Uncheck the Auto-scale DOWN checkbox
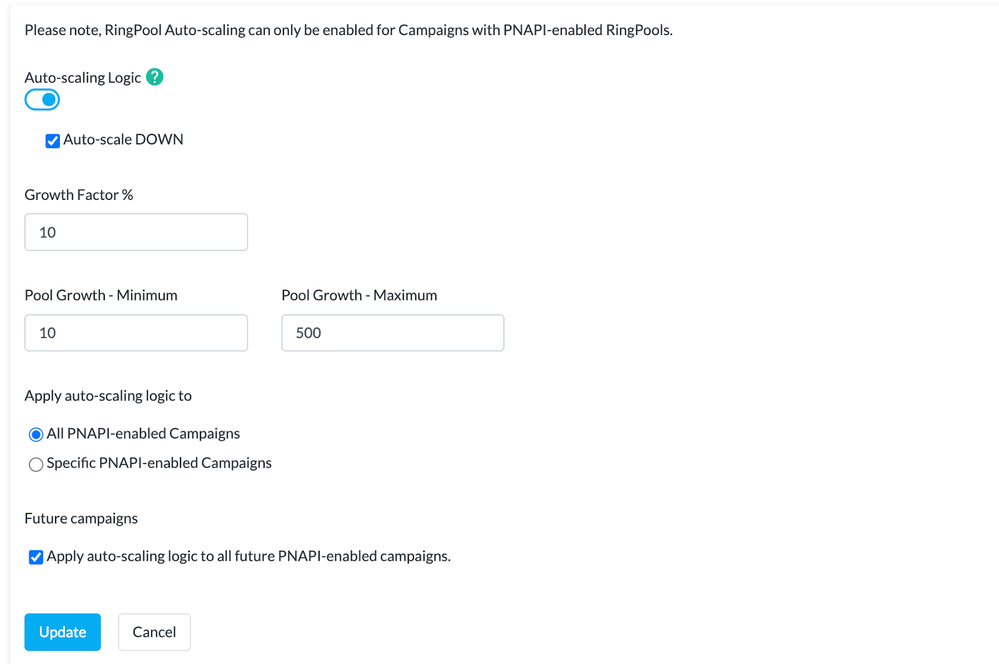This screenshot has height=664, width=999. pos(53,141)
